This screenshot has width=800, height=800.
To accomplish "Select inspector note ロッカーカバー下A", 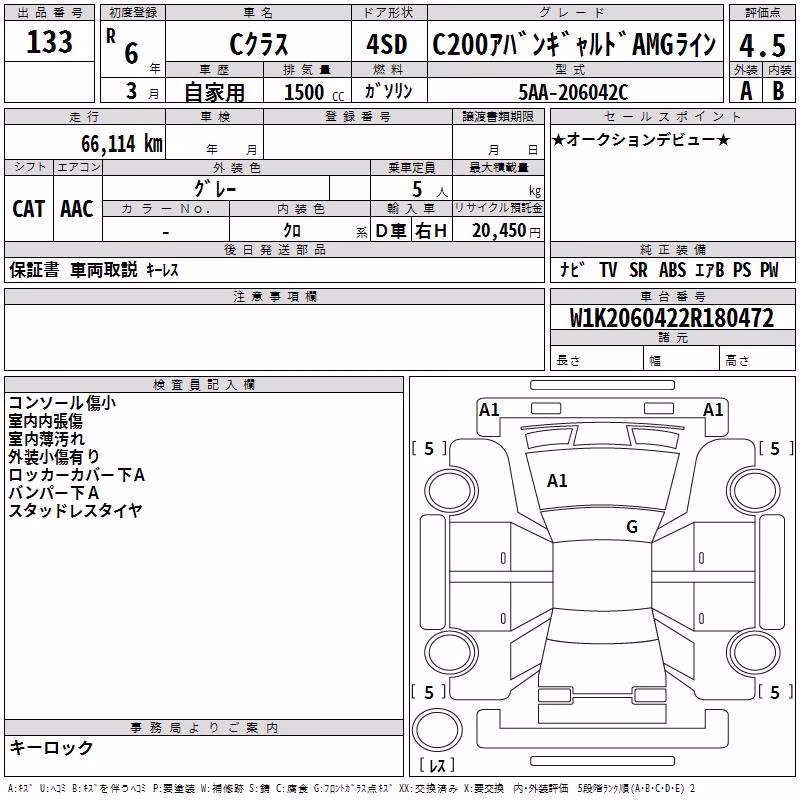I will 77,475.
